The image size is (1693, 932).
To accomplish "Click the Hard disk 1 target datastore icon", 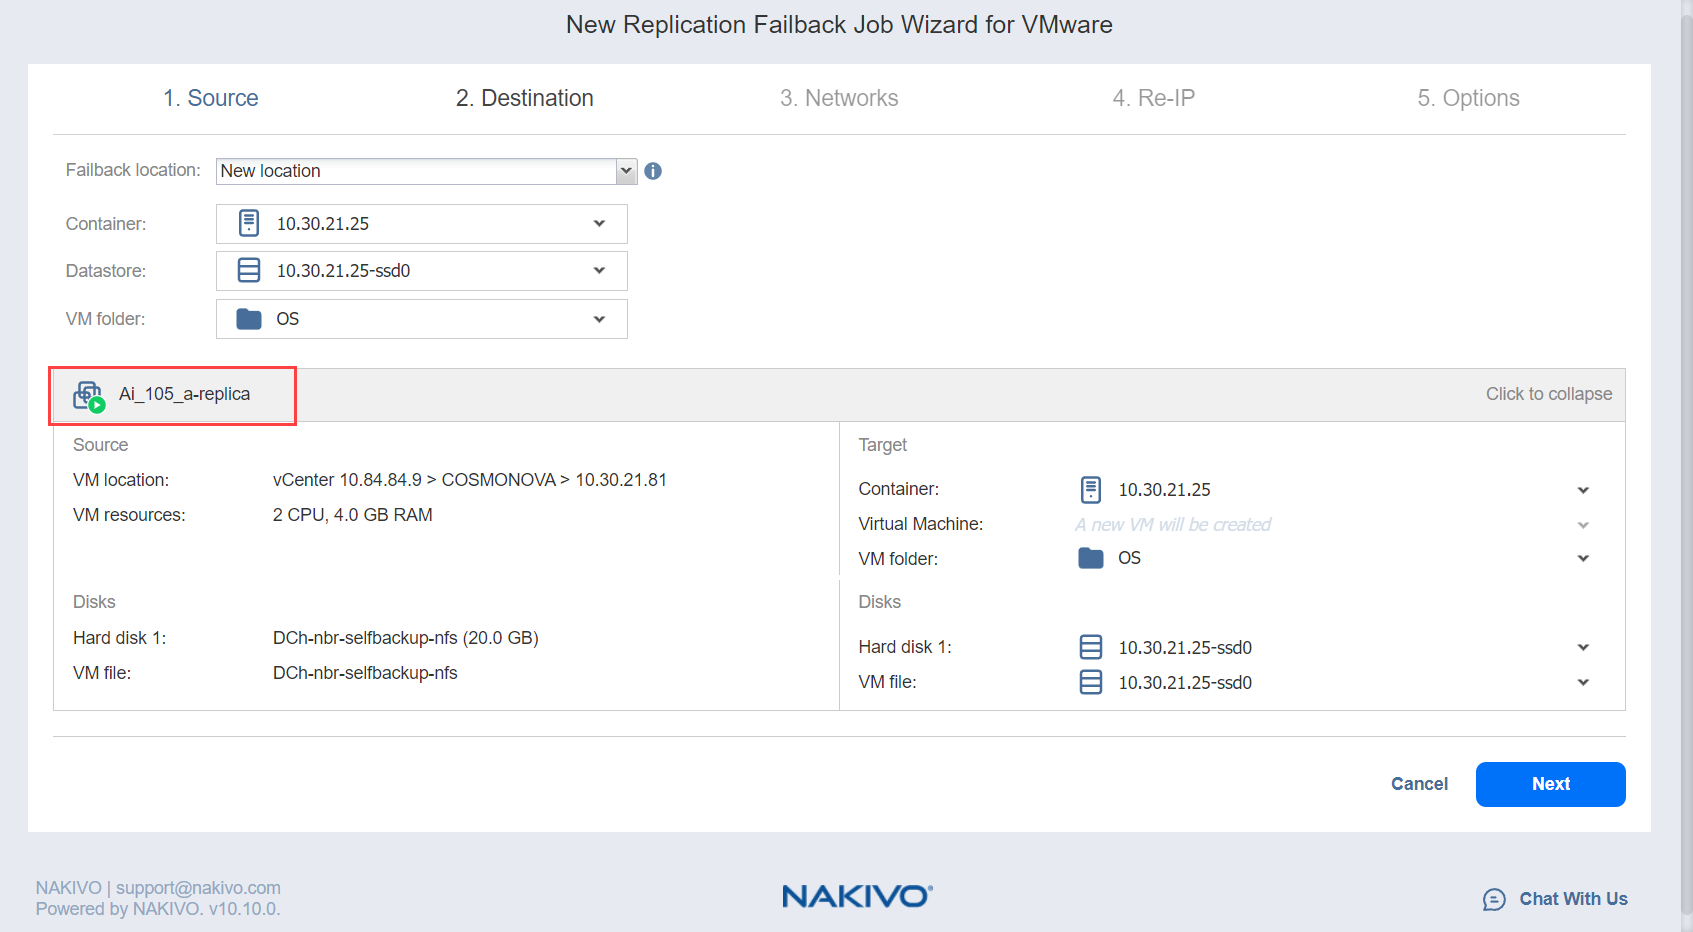I will point(1090,647).
